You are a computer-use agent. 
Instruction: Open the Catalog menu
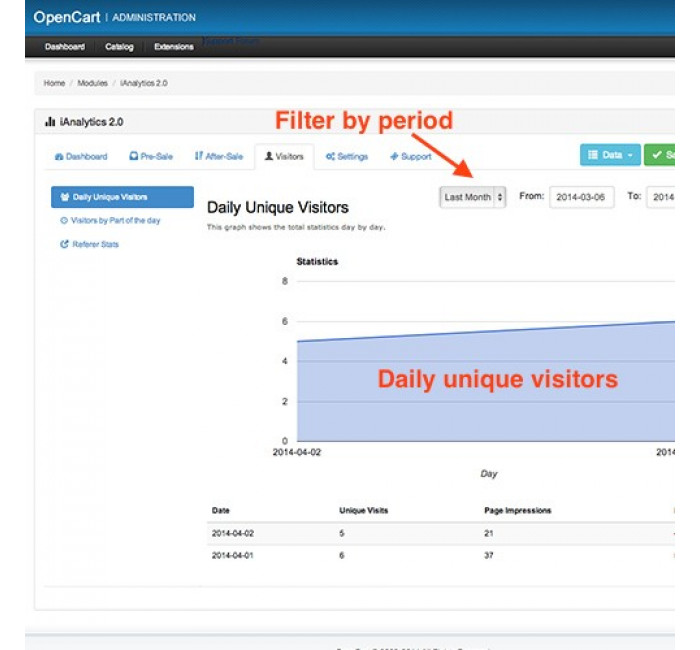119,46
